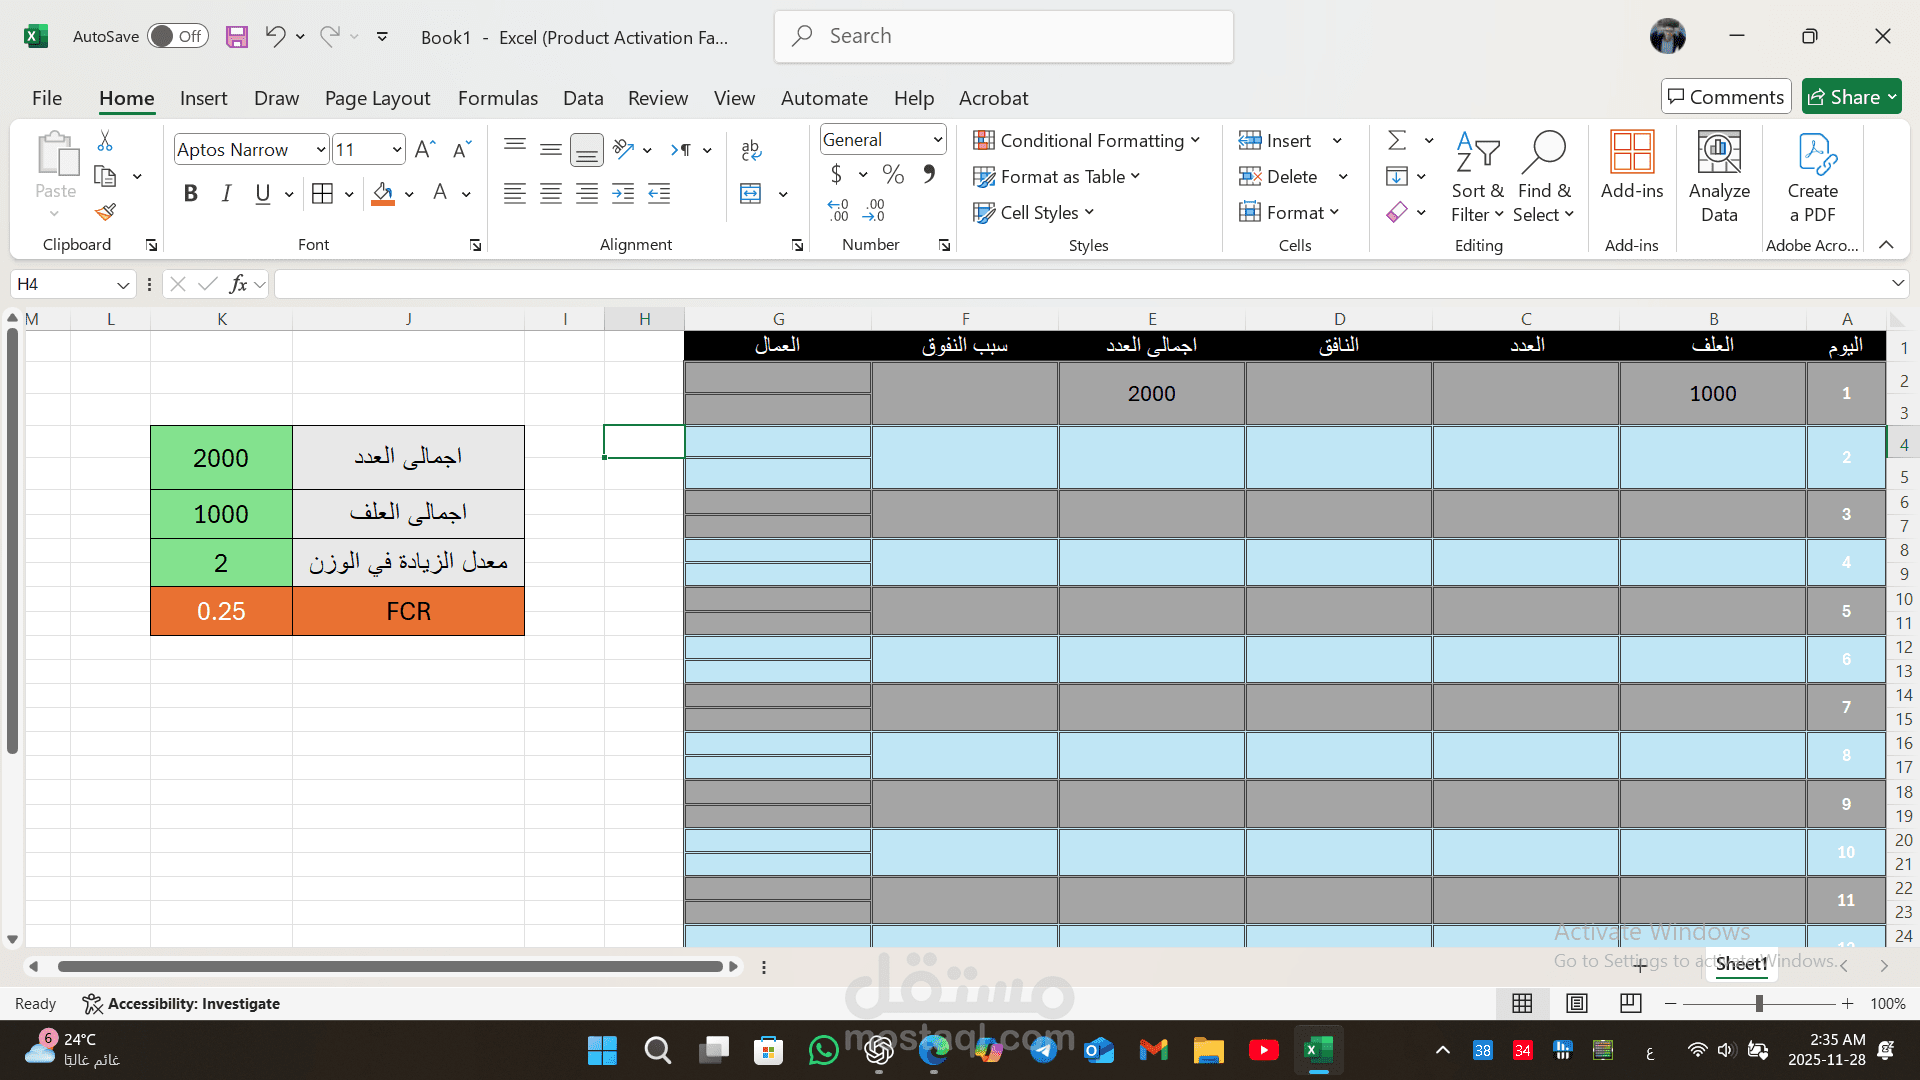Select the Sheet1 tab

pyautogui.click(x=1741, y=964)
